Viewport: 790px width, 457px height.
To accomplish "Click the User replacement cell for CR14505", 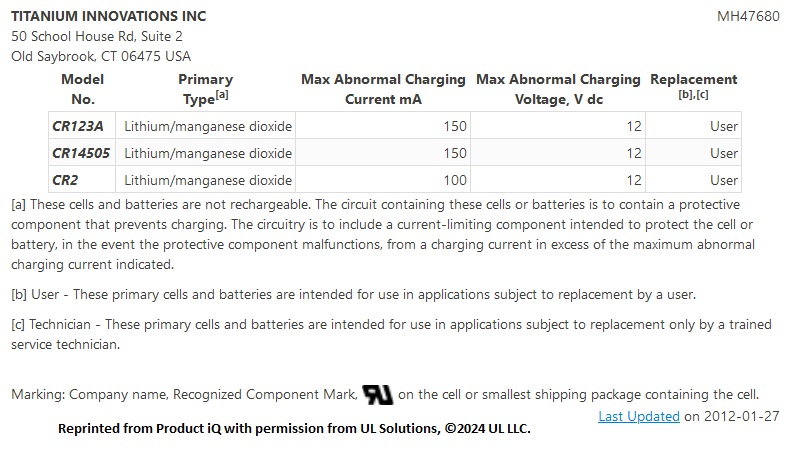I will tap(694, 153).
